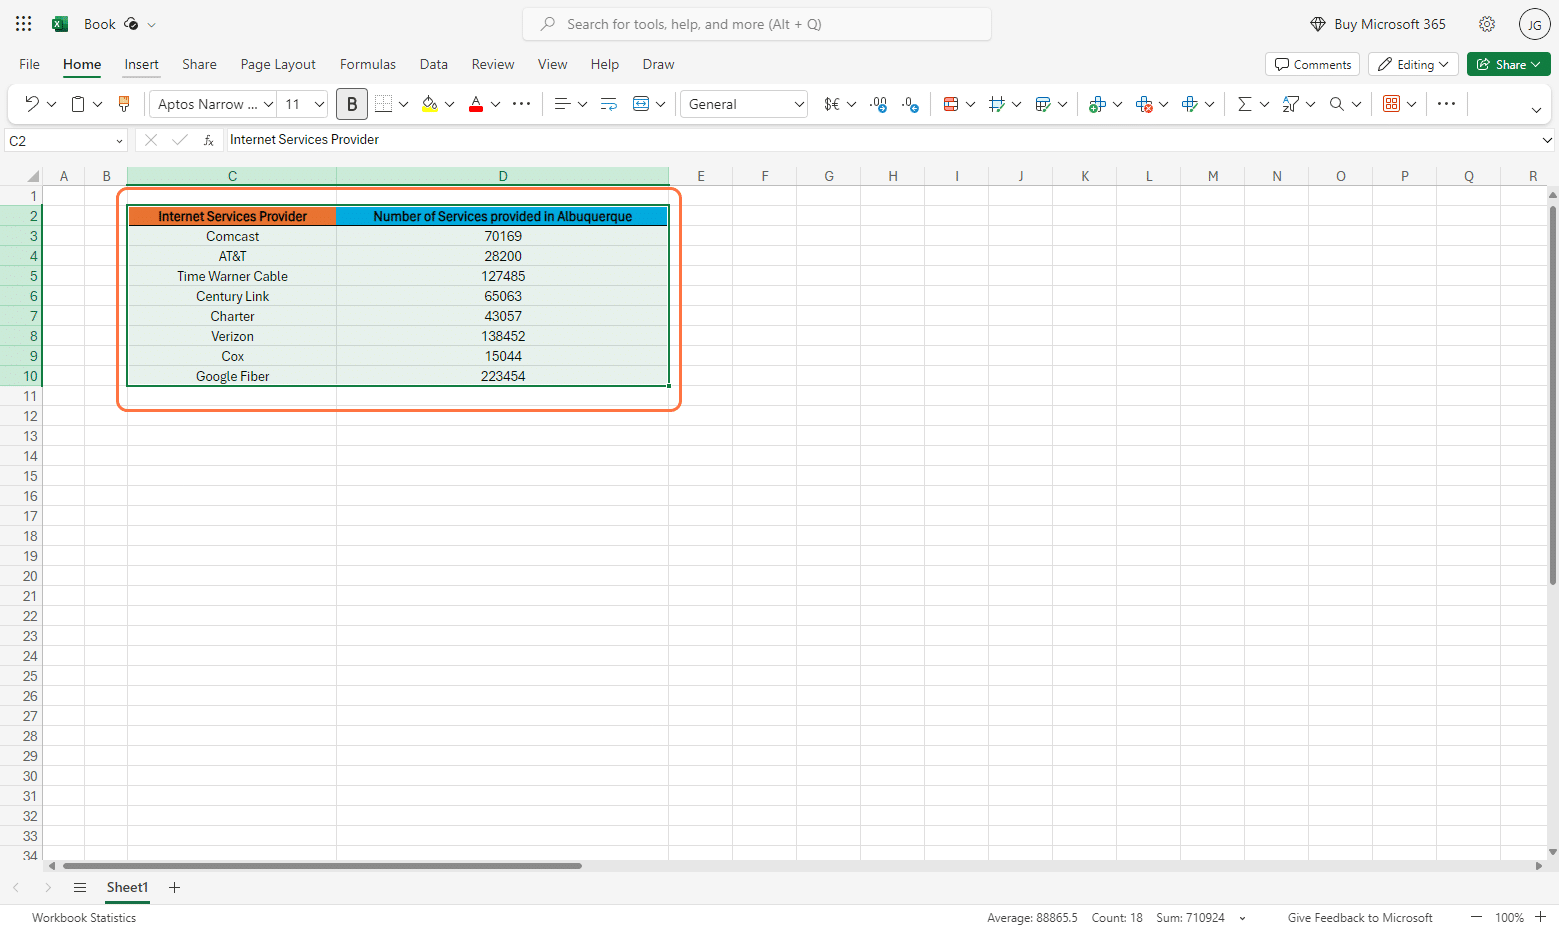Screen dimensions: 1559x927
Task: Click in the search tools box
Action: (757, 24)
